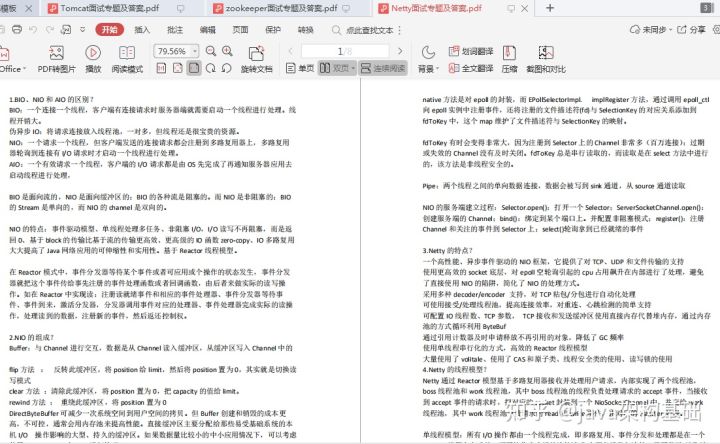Viewport: 720px width, 444px height.
Task: Click heading '1.BIO、NIO 和 AIO 的区别?'
Action: click(51, 99)
